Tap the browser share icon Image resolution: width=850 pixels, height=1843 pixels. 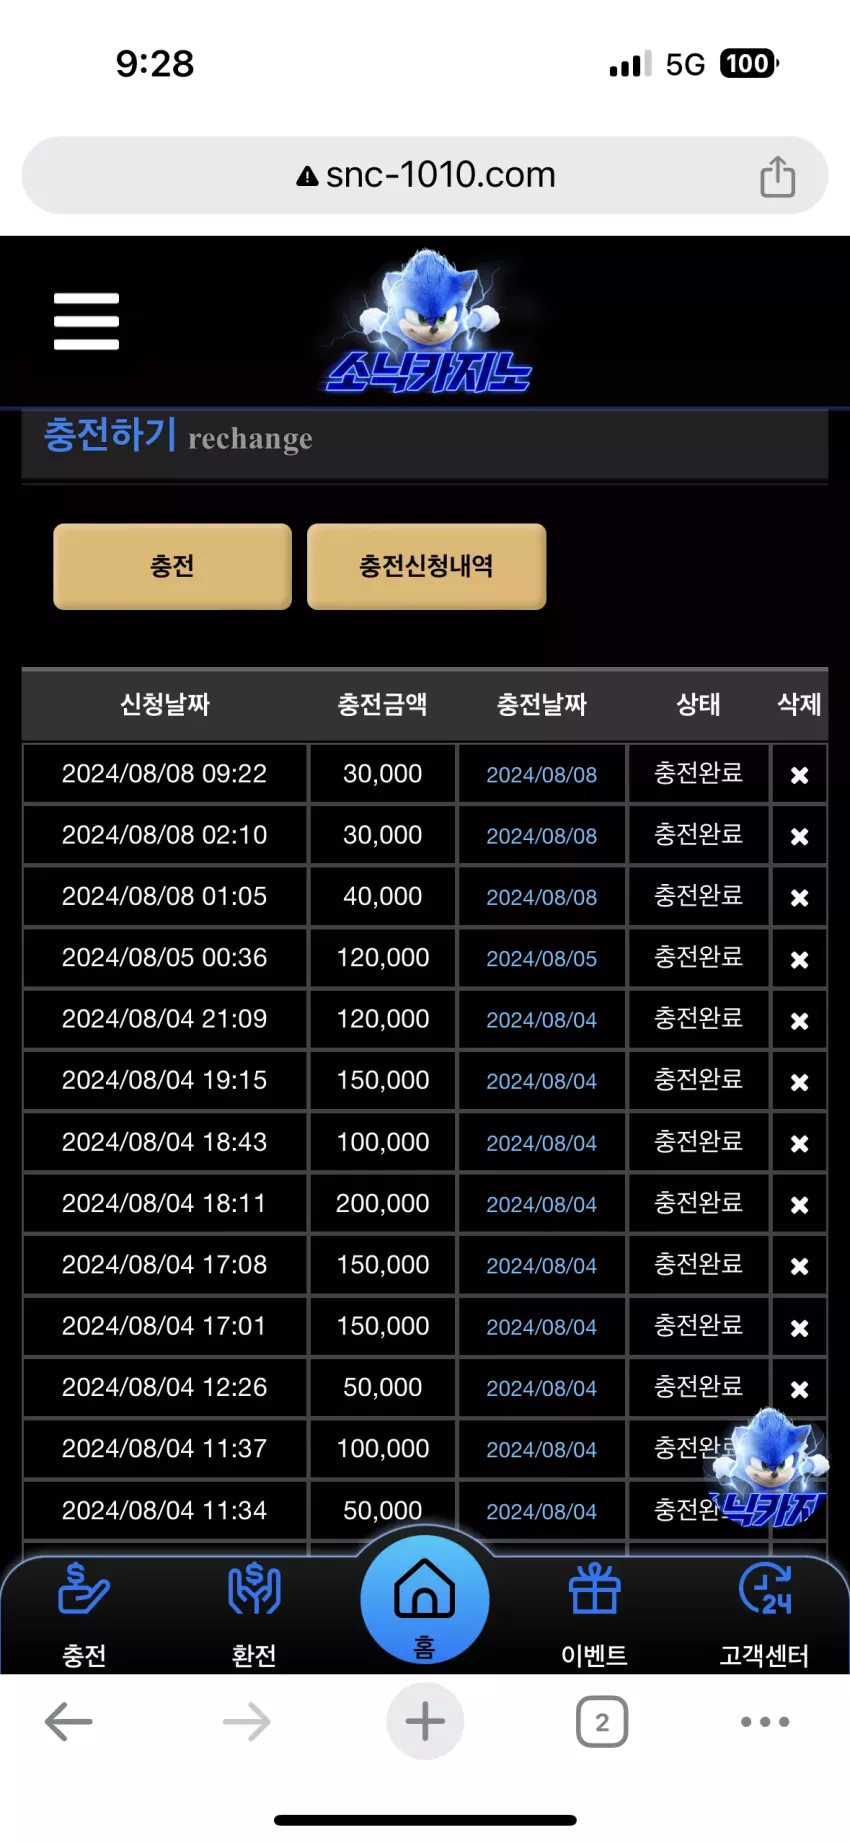777,176
